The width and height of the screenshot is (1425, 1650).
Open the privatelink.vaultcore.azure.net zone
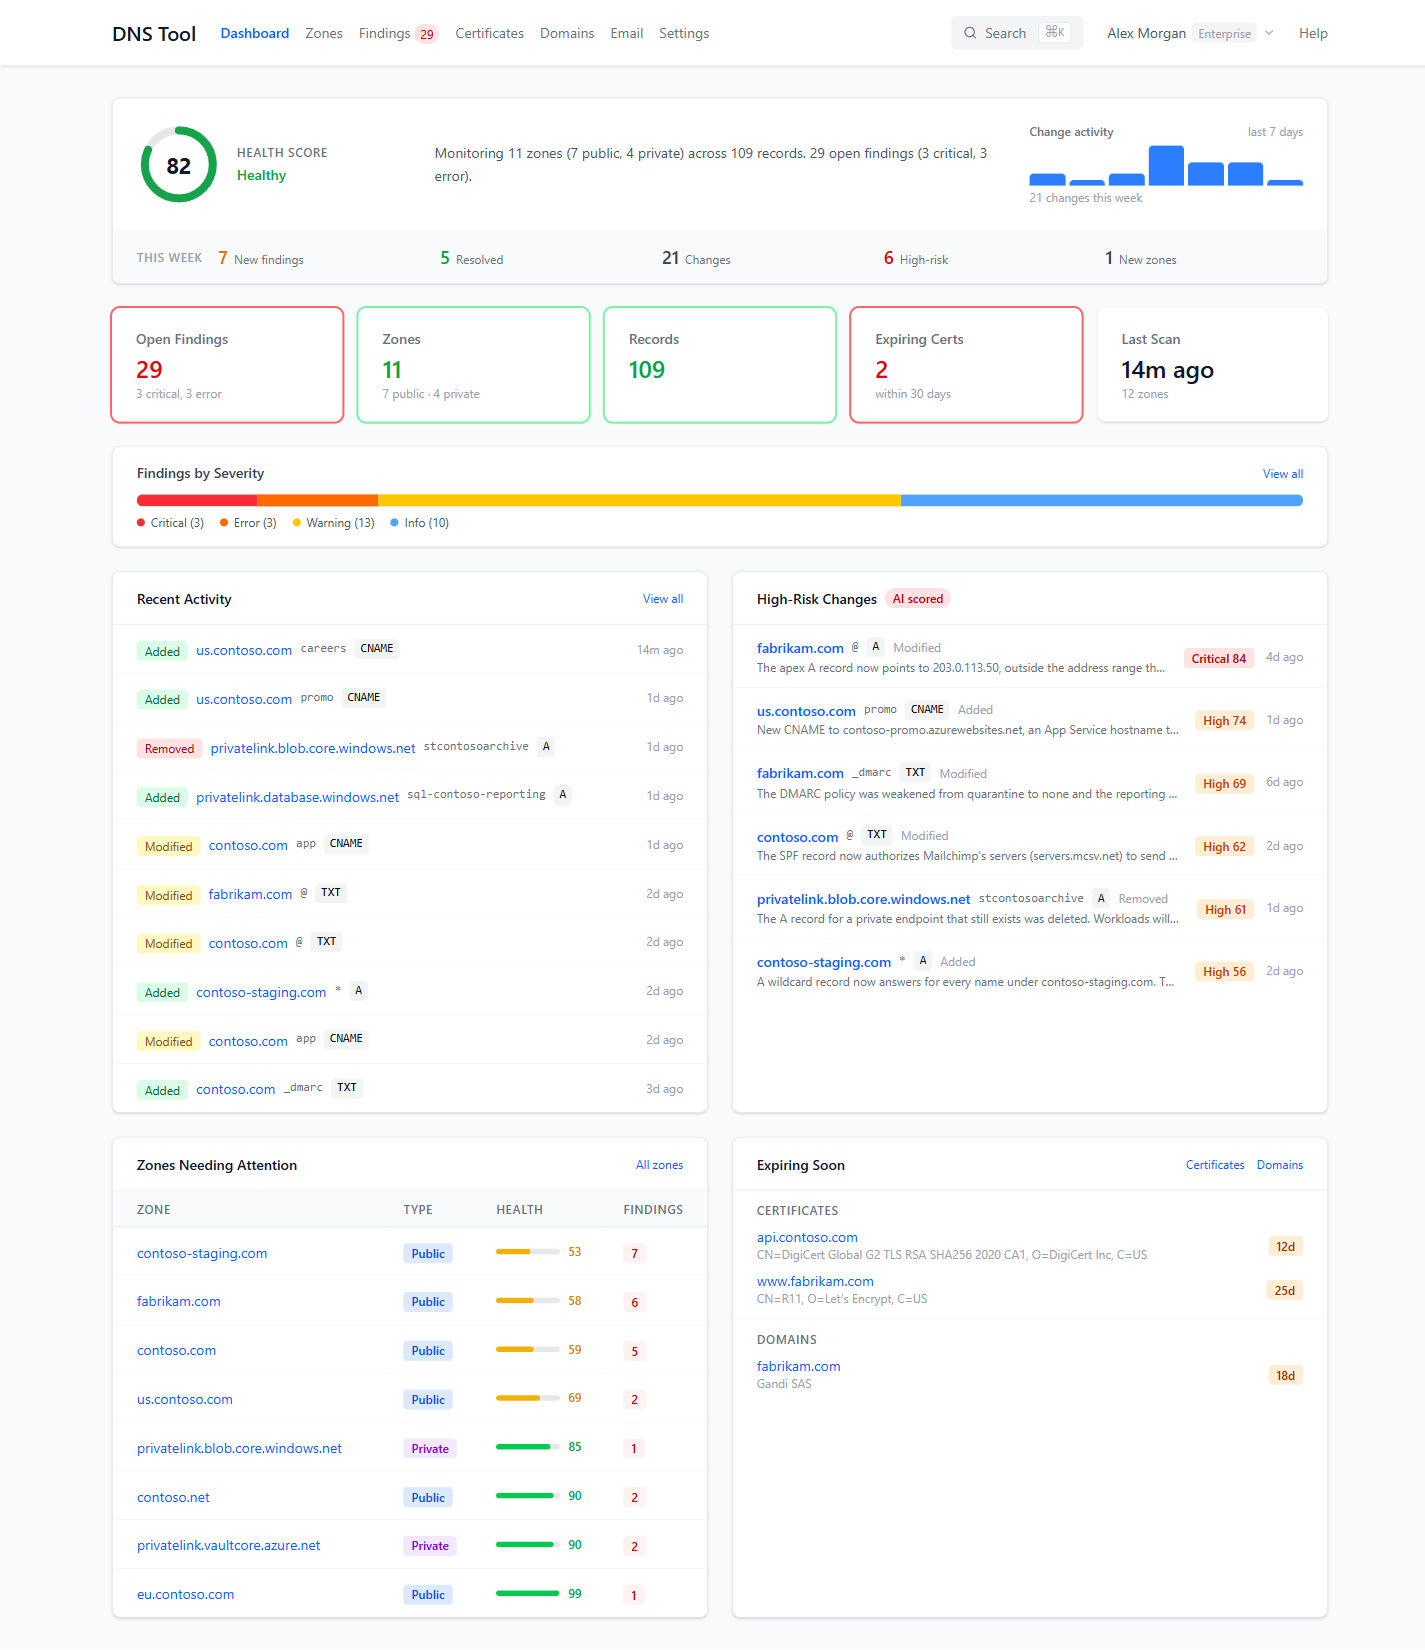229,1545
